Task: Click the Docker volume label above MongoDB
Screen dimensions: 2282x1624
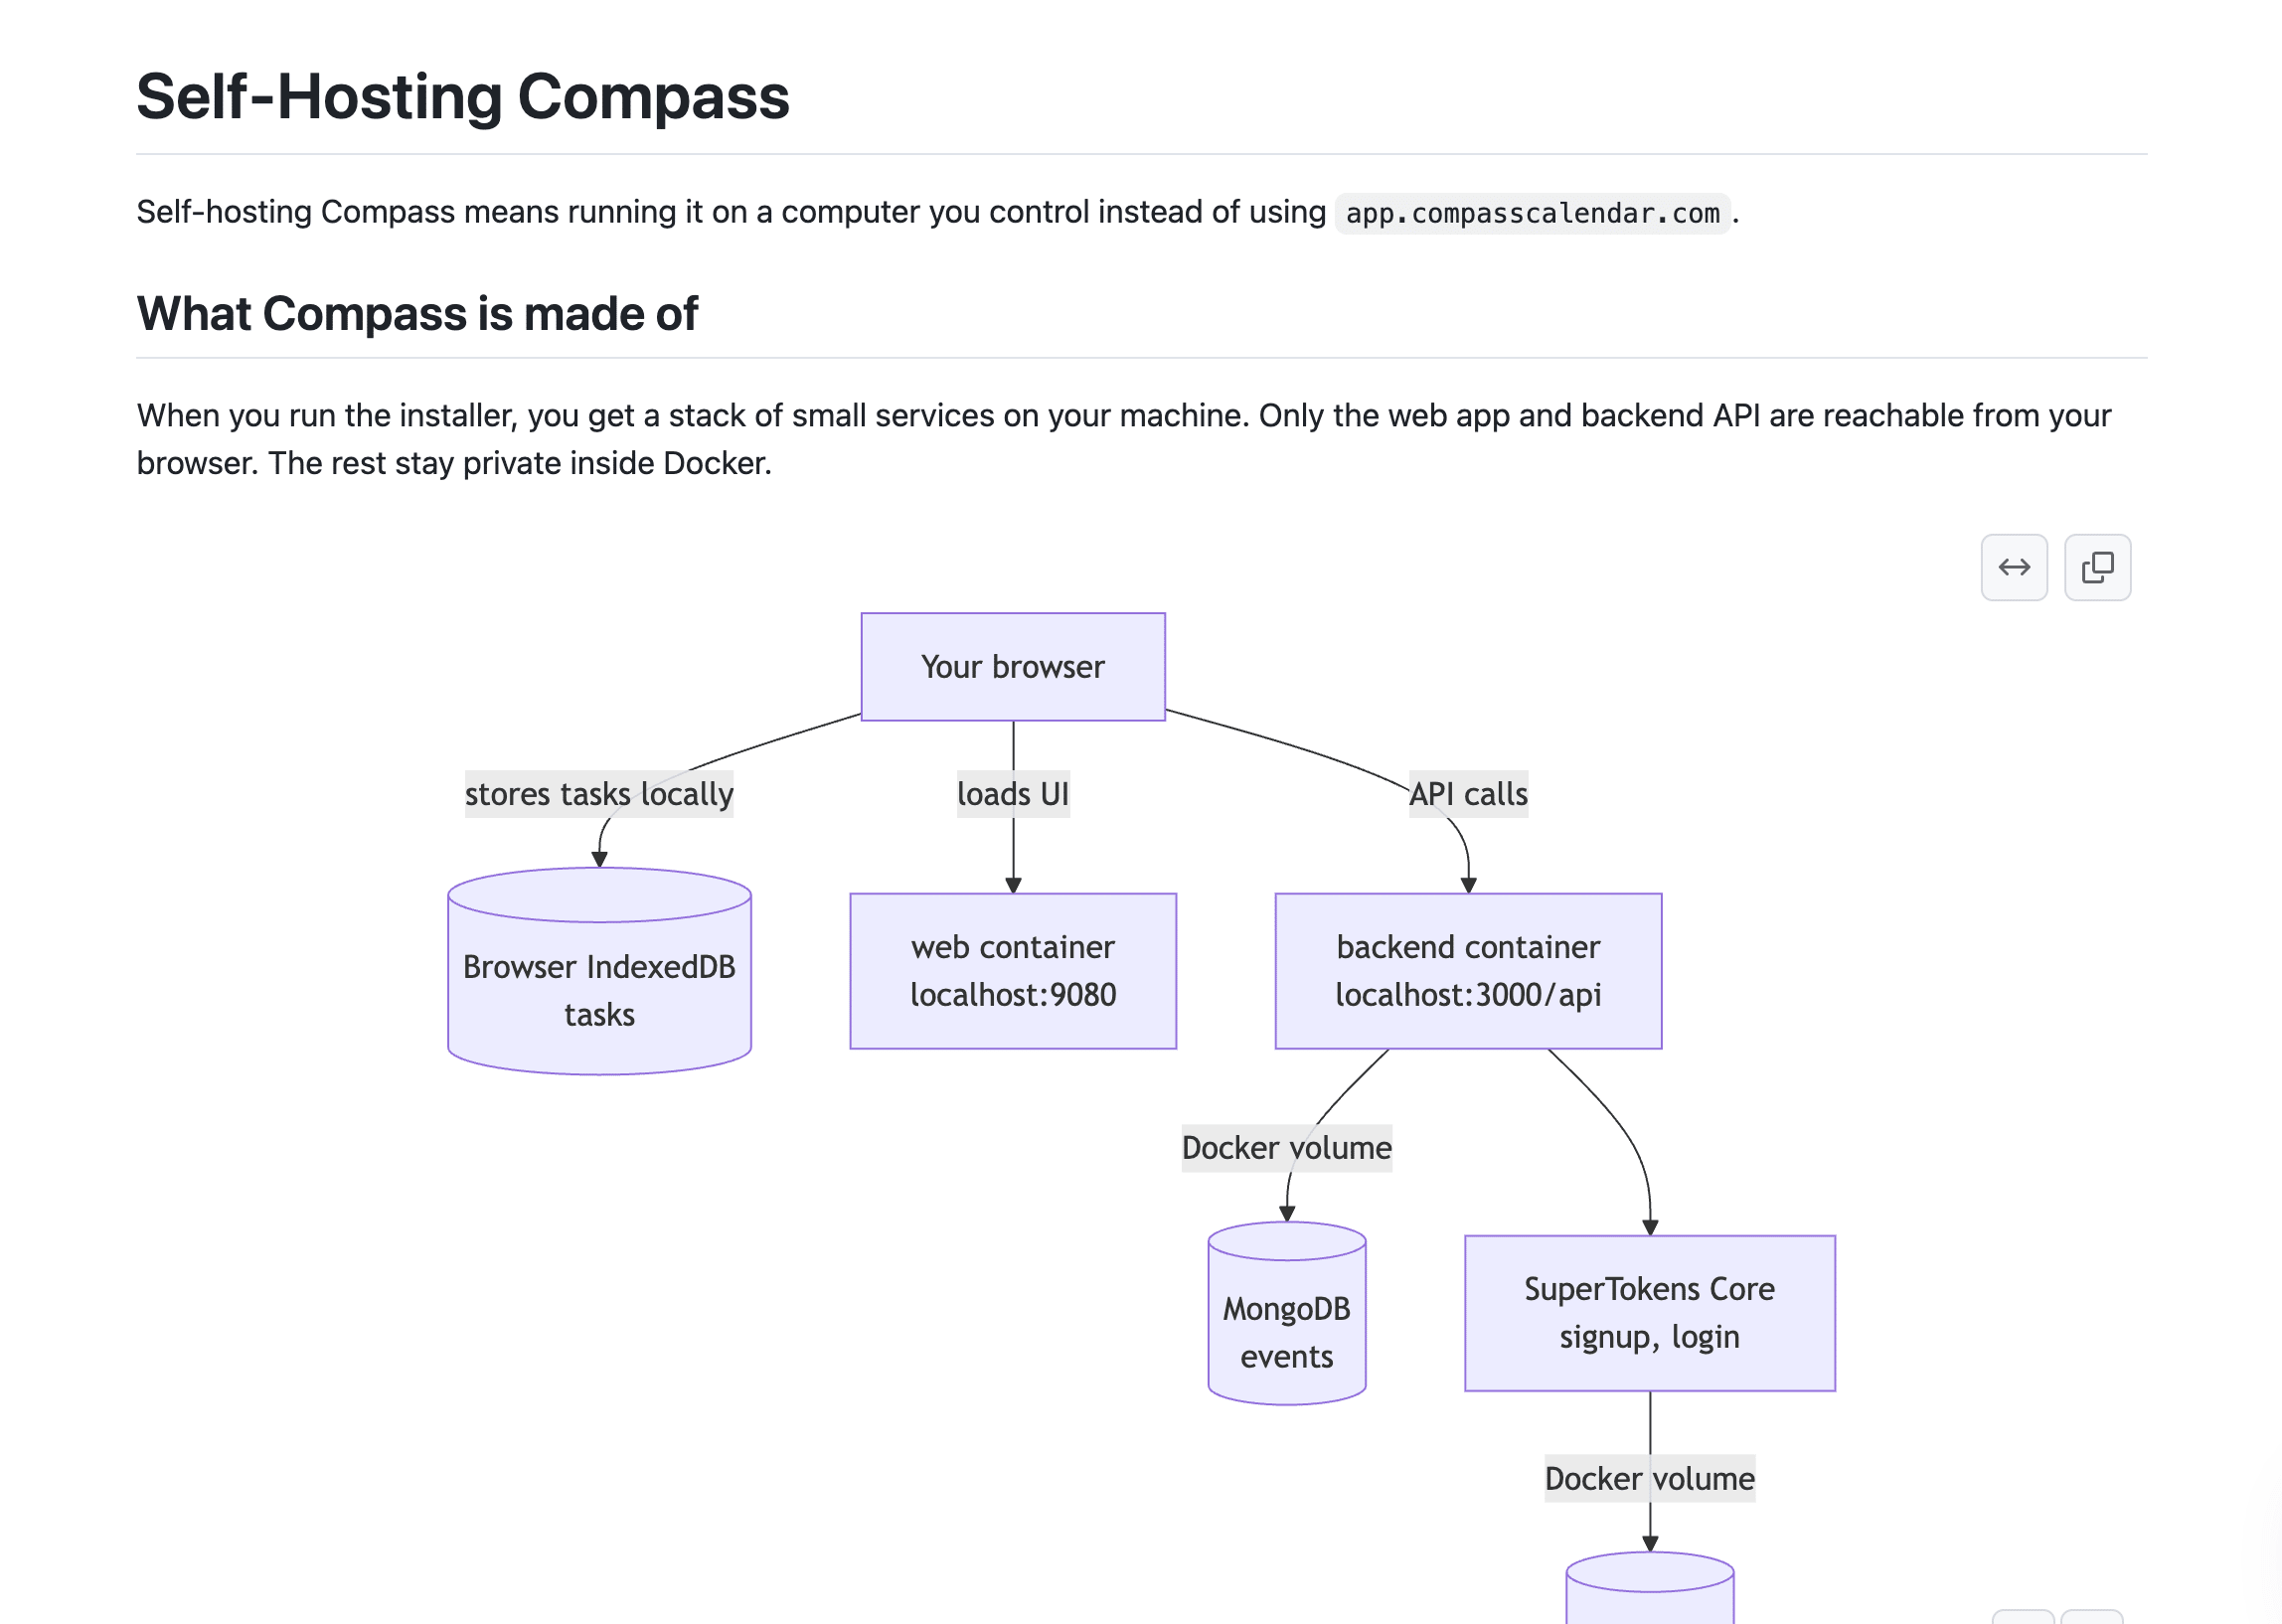Action: click(x=1286, y=1147)
